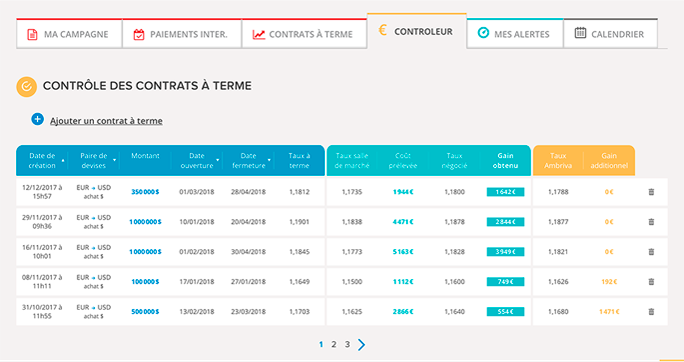This screenshot has height=362, width=684.
Task: Delete the 12/12/2017 contract via trash icon
Action: [651, 192]
